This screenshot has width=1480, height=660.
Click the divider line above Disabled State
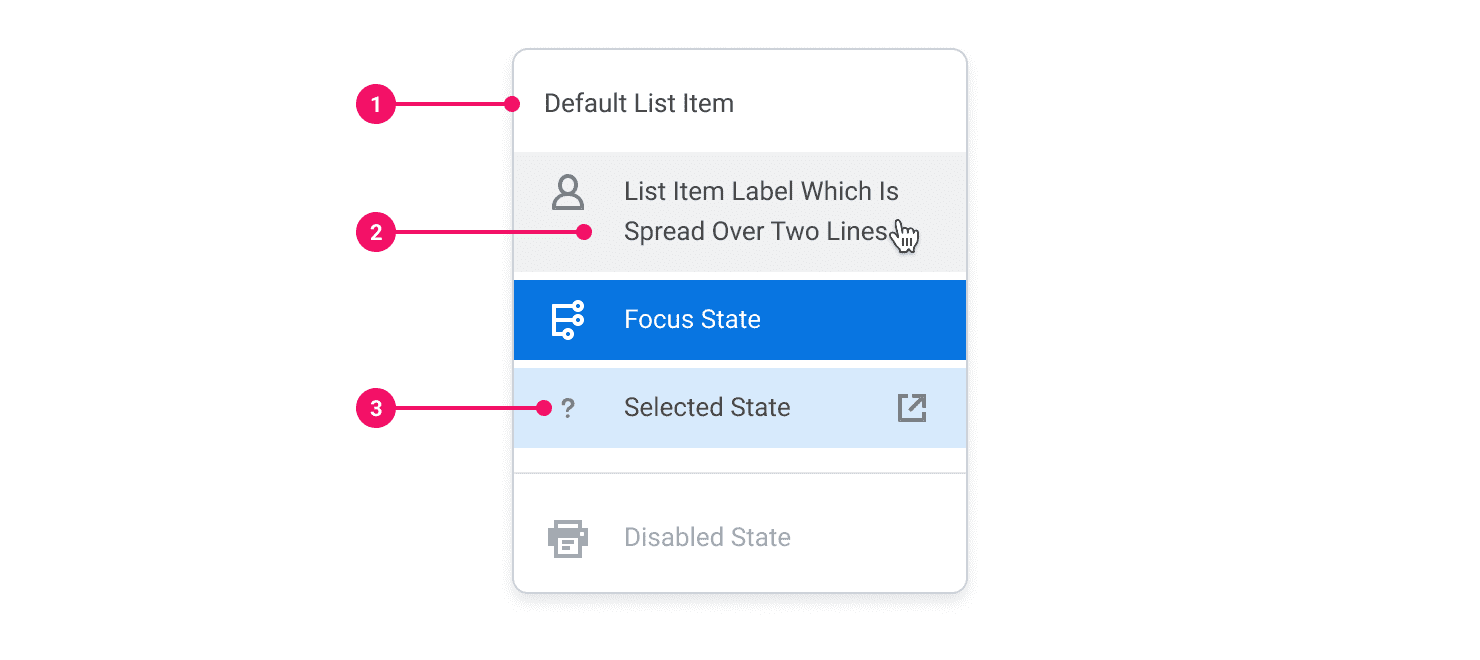[740, 473]
